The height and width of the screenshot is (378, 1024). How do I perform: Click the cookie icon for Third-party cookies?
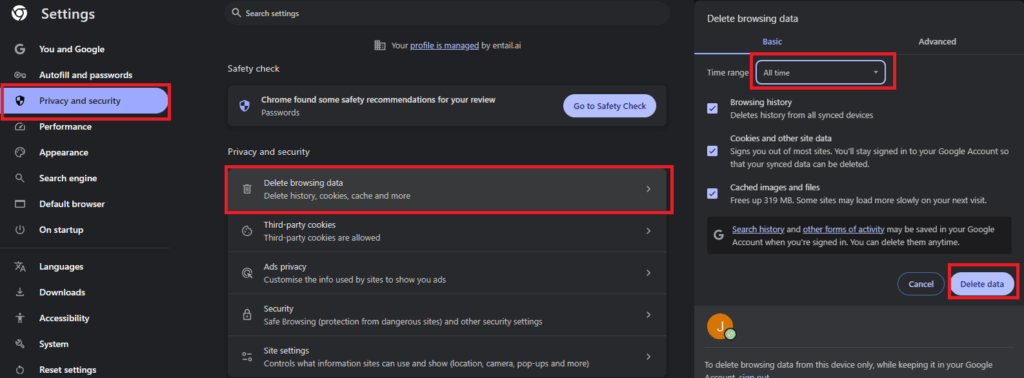click(x=247, y=231)
